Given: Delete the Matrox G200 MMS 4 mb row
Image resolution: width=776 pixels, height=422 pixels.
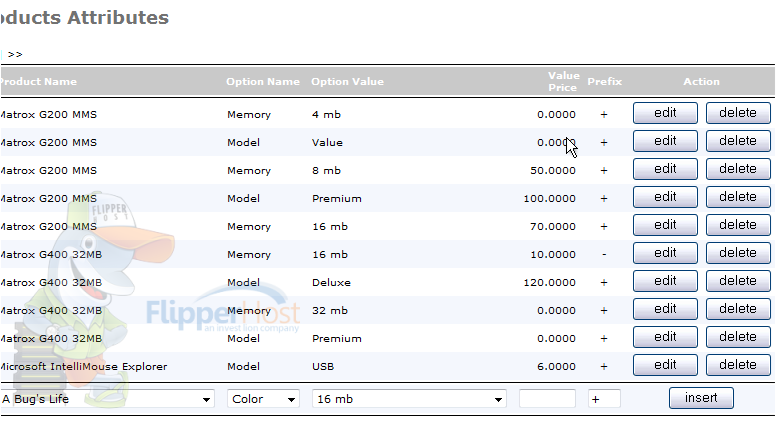Looking at the screenshot, I should [x=738, y=113].
